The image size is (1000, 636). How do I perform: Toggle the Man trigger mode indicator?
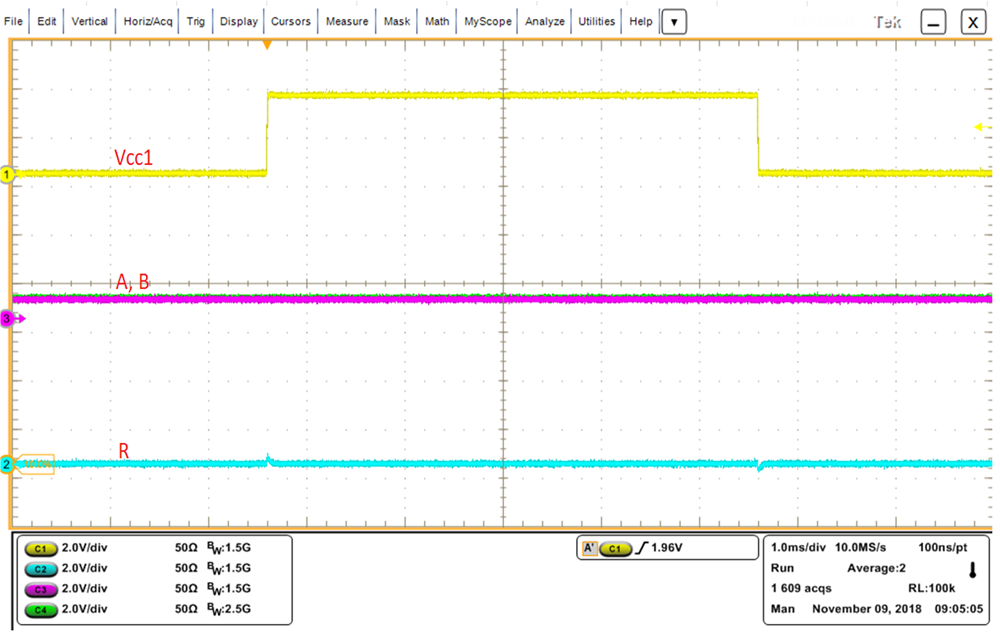click(x=781, y=608)
